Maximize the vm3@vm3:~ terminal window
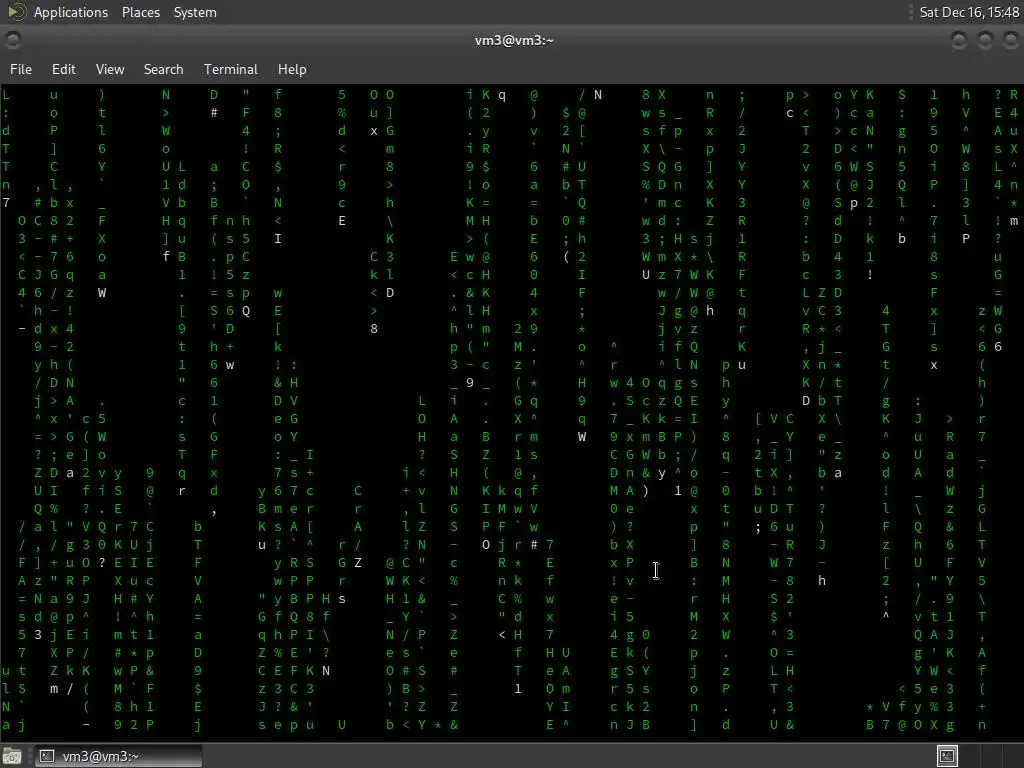Image resolution: width=1024 pixels, height=768 pixels. coord(985,40)
